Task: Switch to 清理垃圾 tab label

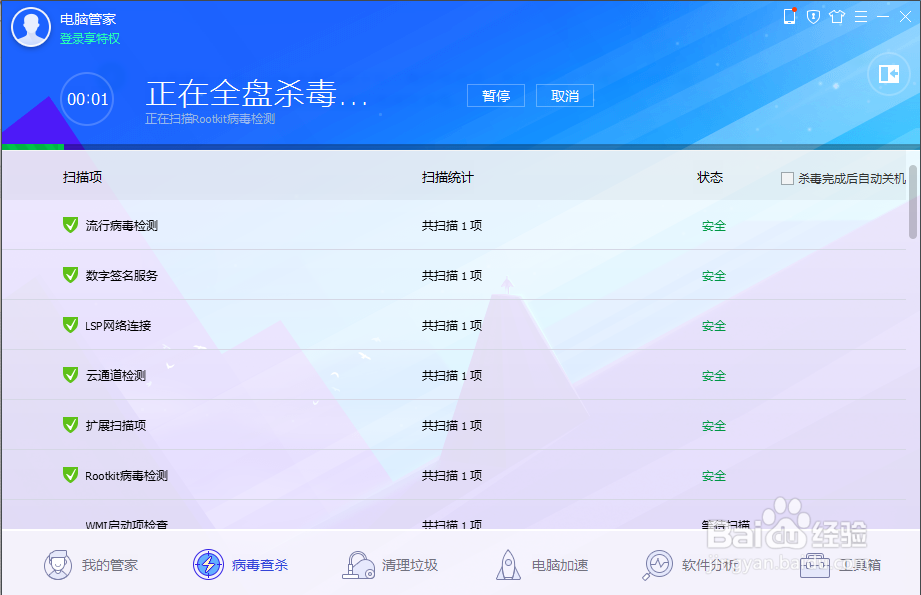Action: [x=410, y=565]
